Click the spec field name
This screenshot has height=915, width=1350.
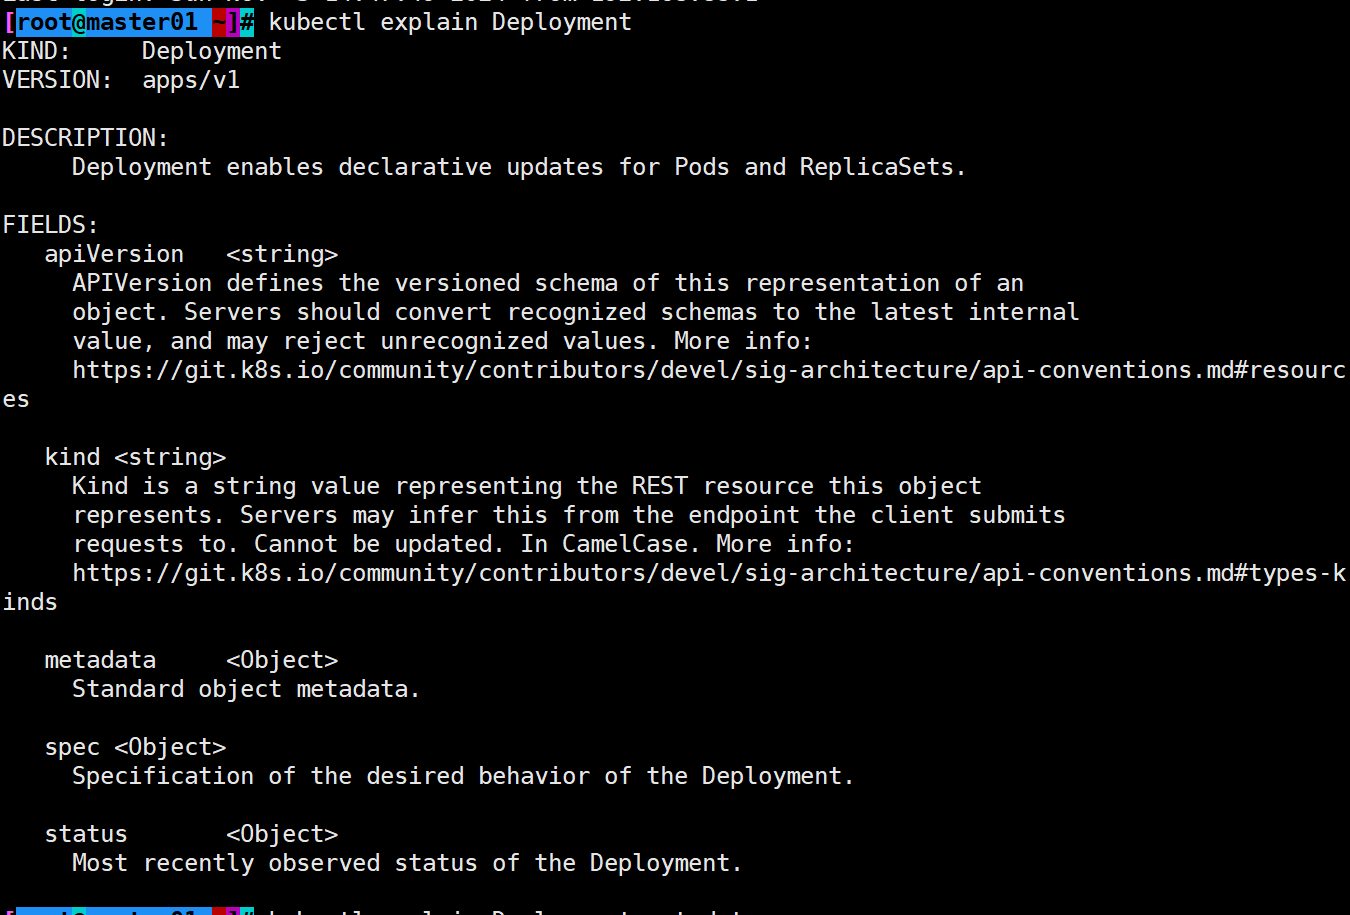(x=72, y=747)
